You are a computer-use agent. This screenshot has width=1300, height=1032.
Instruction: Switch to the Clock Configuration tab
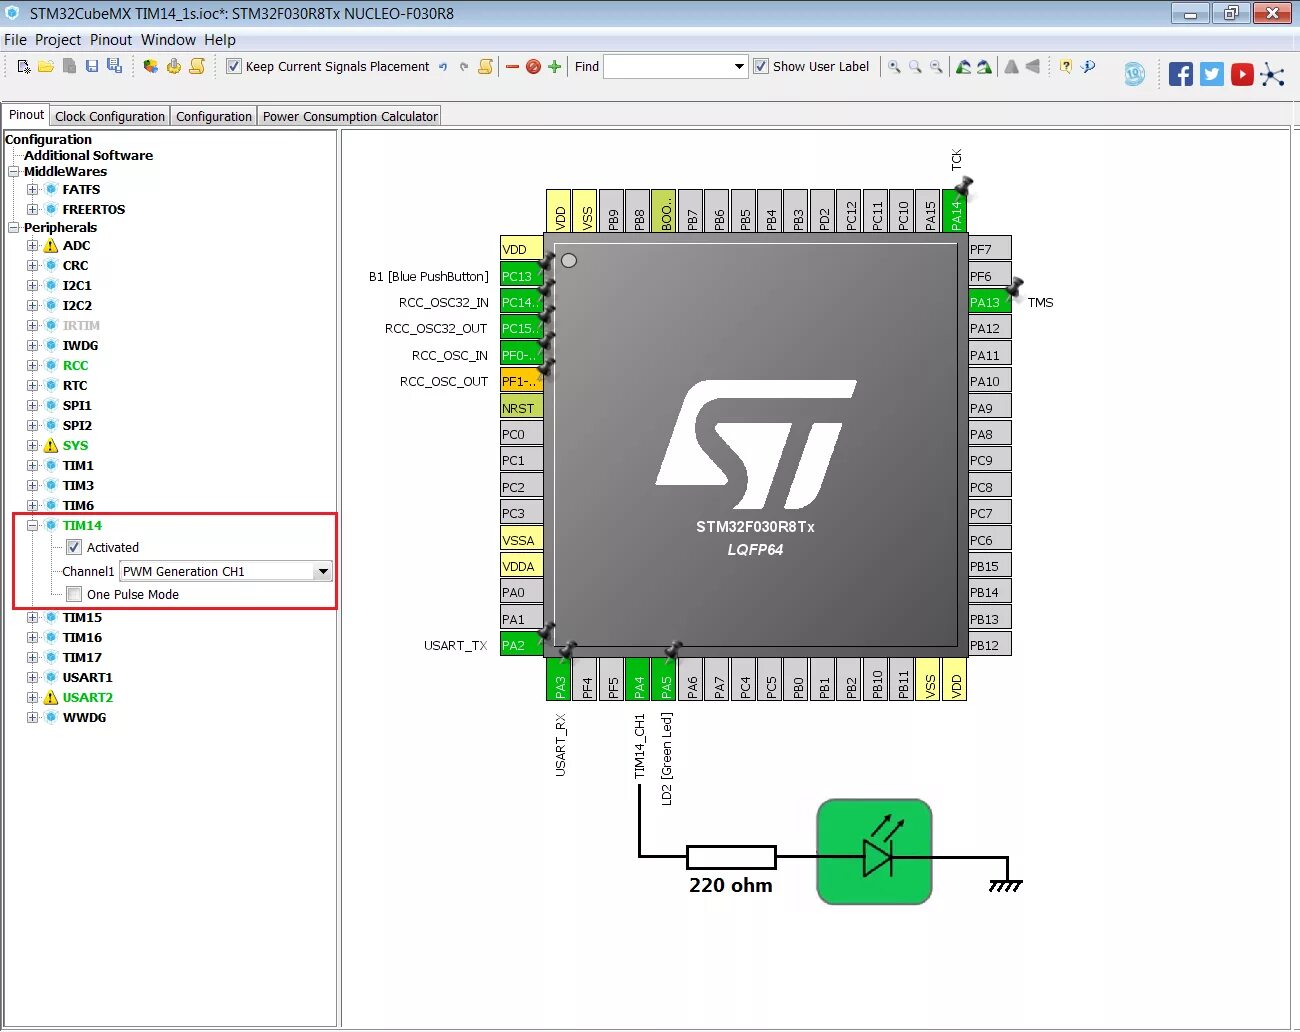pos(109,115)
